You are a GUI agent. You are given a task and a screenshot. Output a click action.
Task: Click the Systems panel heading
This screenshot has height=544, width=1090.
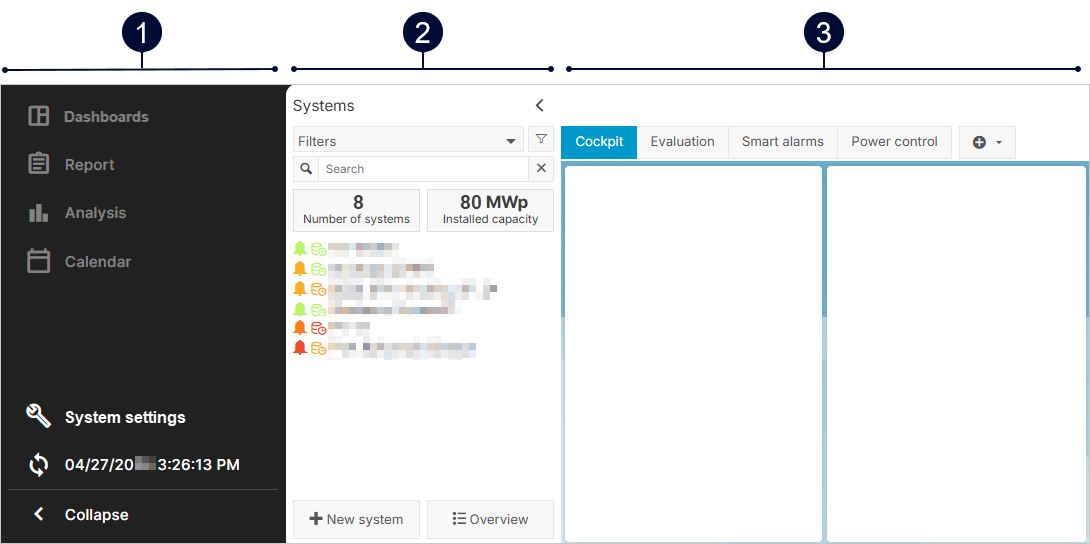coord(323,106)
